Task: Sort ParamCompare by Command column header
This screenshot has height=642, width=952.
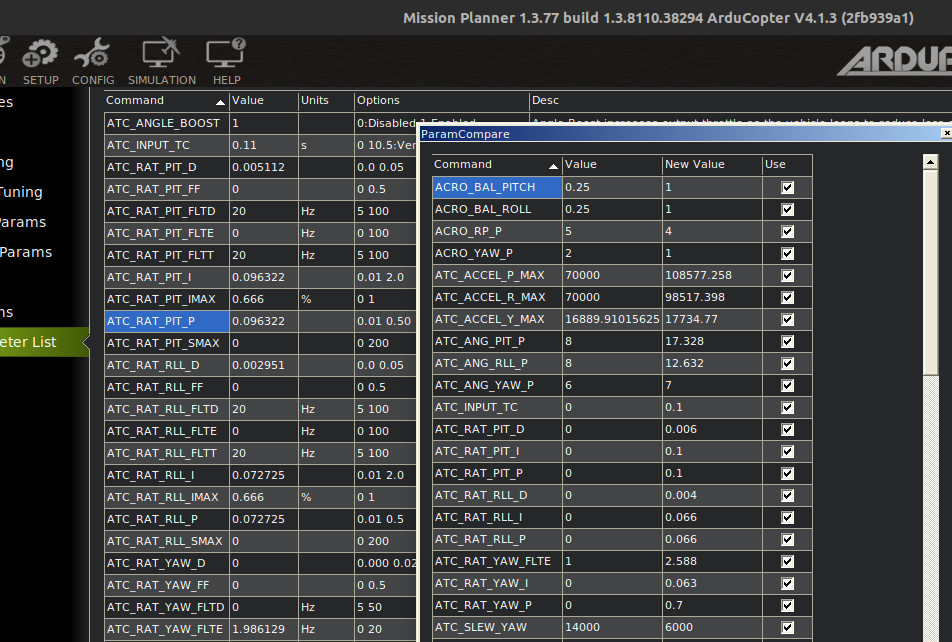Action: pyautogui.click(x=497, y=165)
